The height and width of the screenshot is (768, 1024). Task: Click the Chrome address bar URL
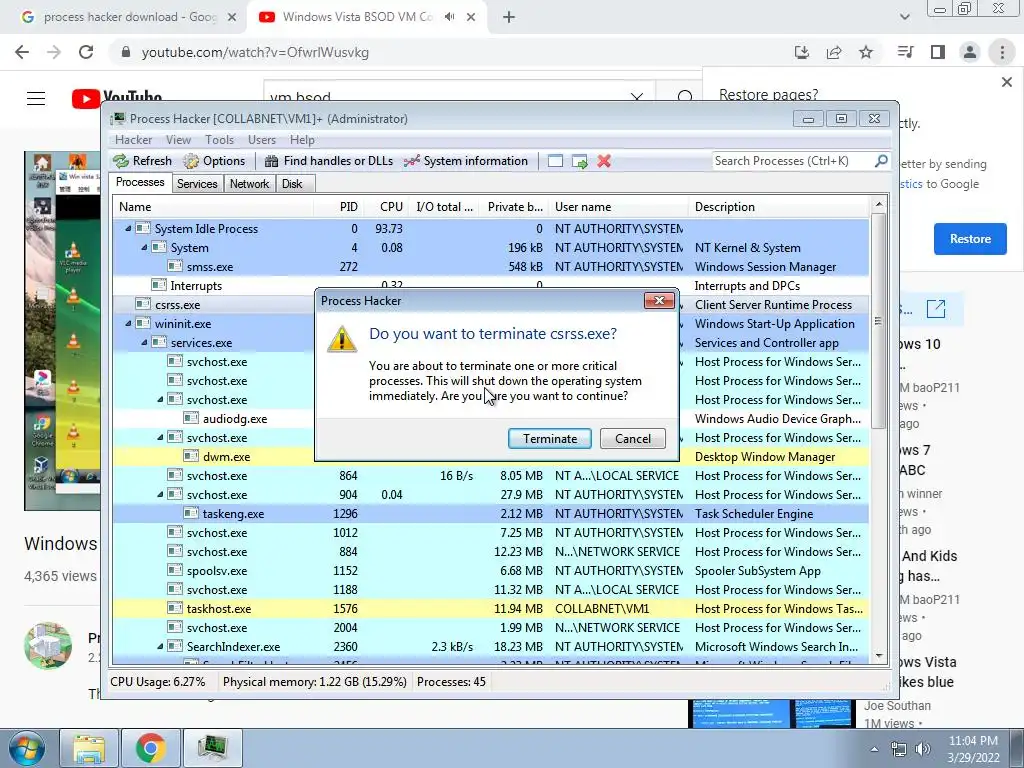[x=255, y=52]
